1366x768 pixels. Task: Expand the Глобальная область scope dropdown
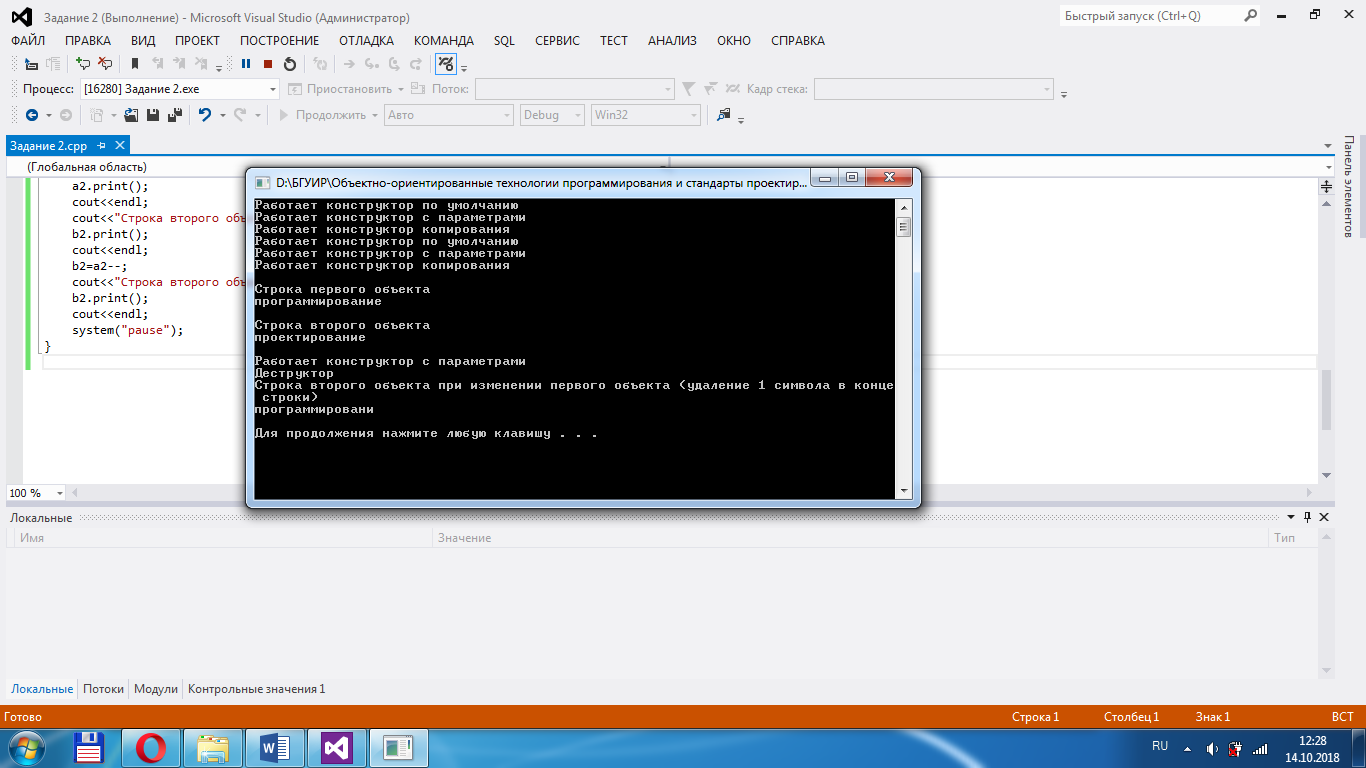pos(1328,167)
